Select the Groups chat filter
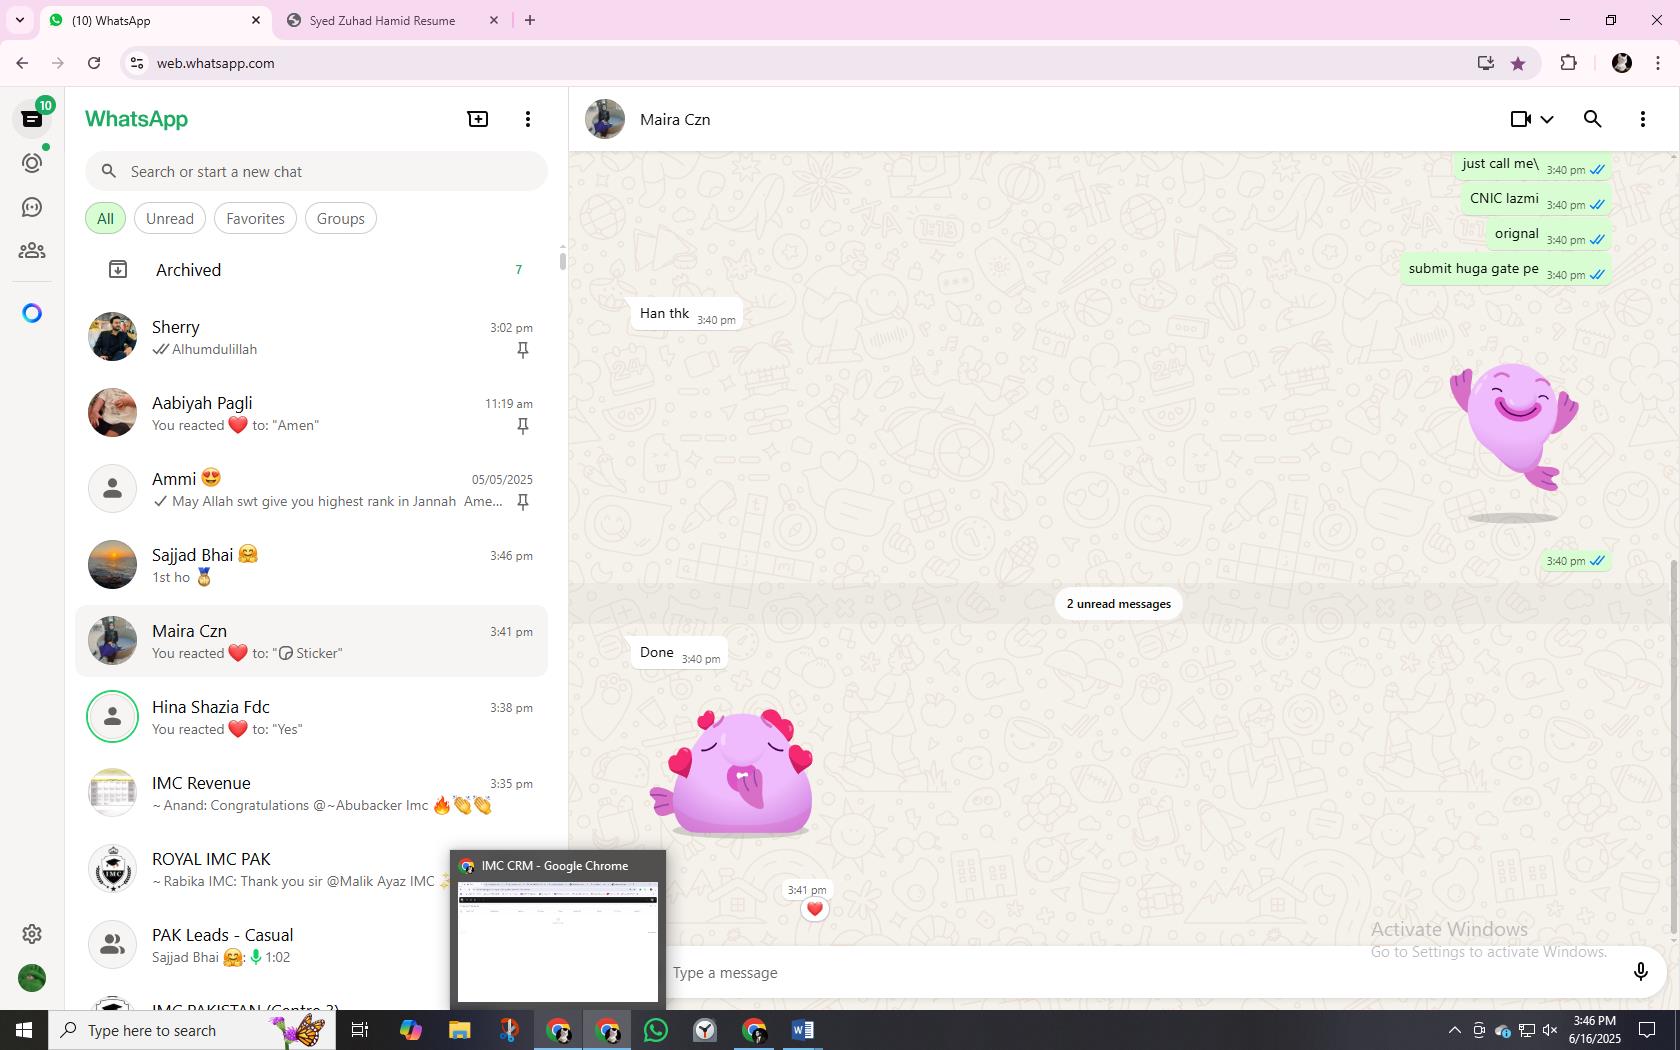Viewport: 1680px width, 1050px height. (x=341, y=218)
